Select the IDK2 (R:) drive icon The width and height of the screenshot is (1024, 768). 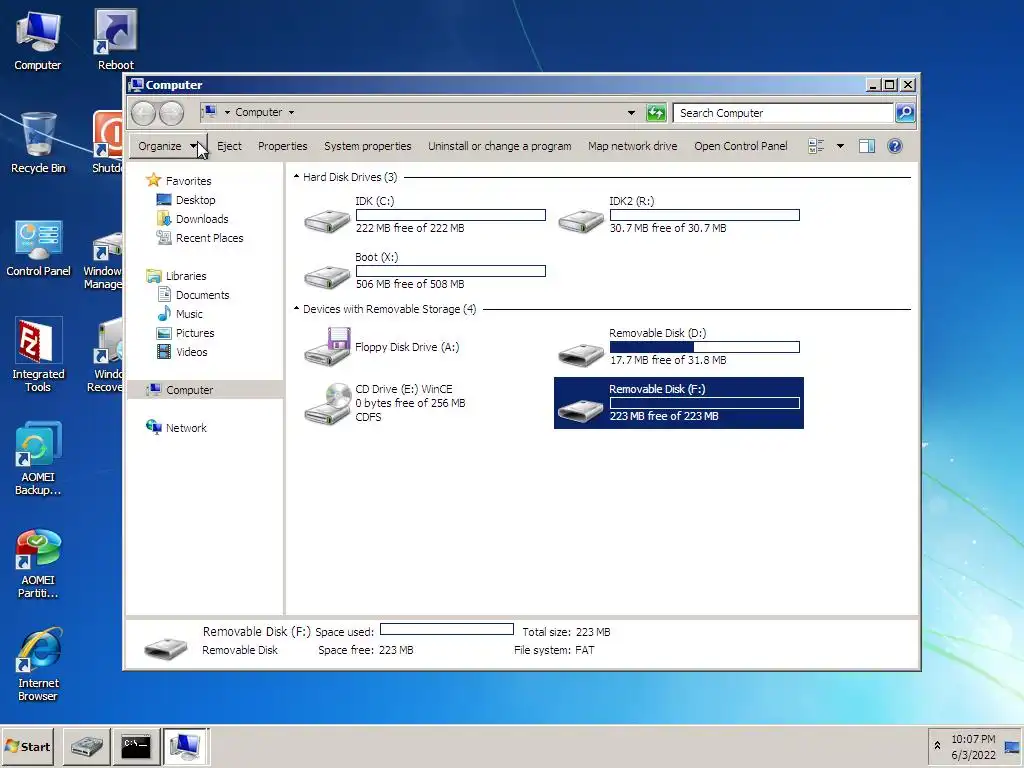[x=581, y=221]
